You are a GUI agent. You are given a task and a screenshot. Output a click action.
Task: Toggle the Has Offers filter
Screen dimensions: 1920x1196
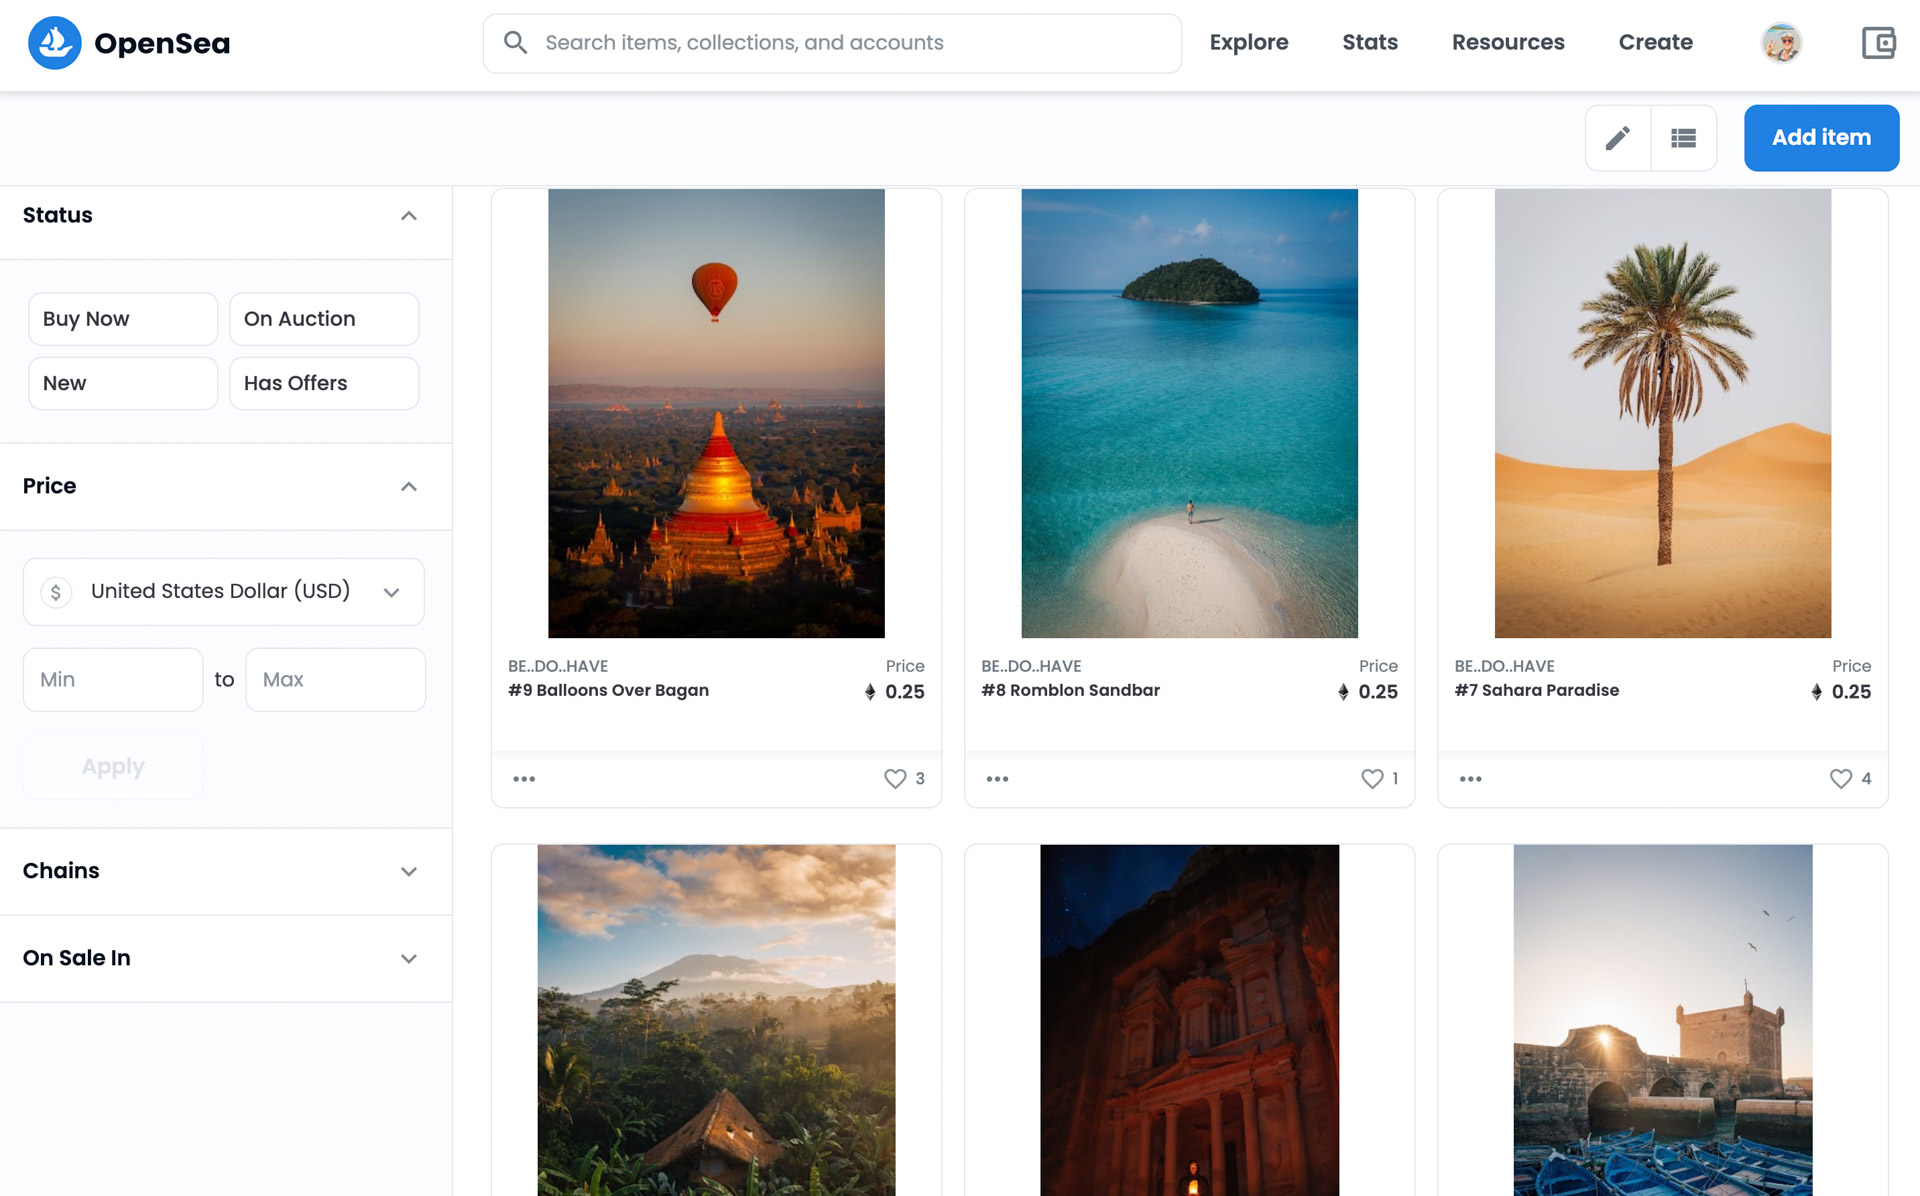(x=323, y=383)
